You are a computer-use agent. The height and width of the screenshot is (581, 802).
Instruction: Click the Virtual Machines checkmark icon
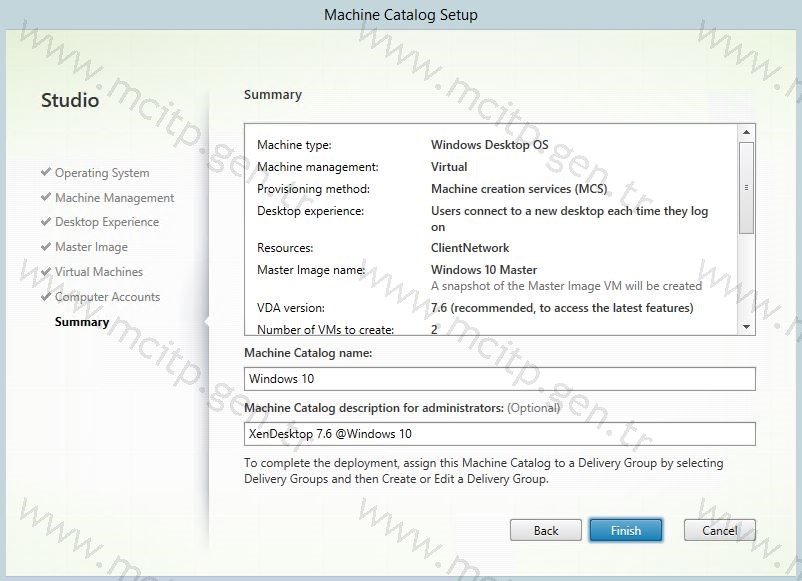[x=46, y=271]
